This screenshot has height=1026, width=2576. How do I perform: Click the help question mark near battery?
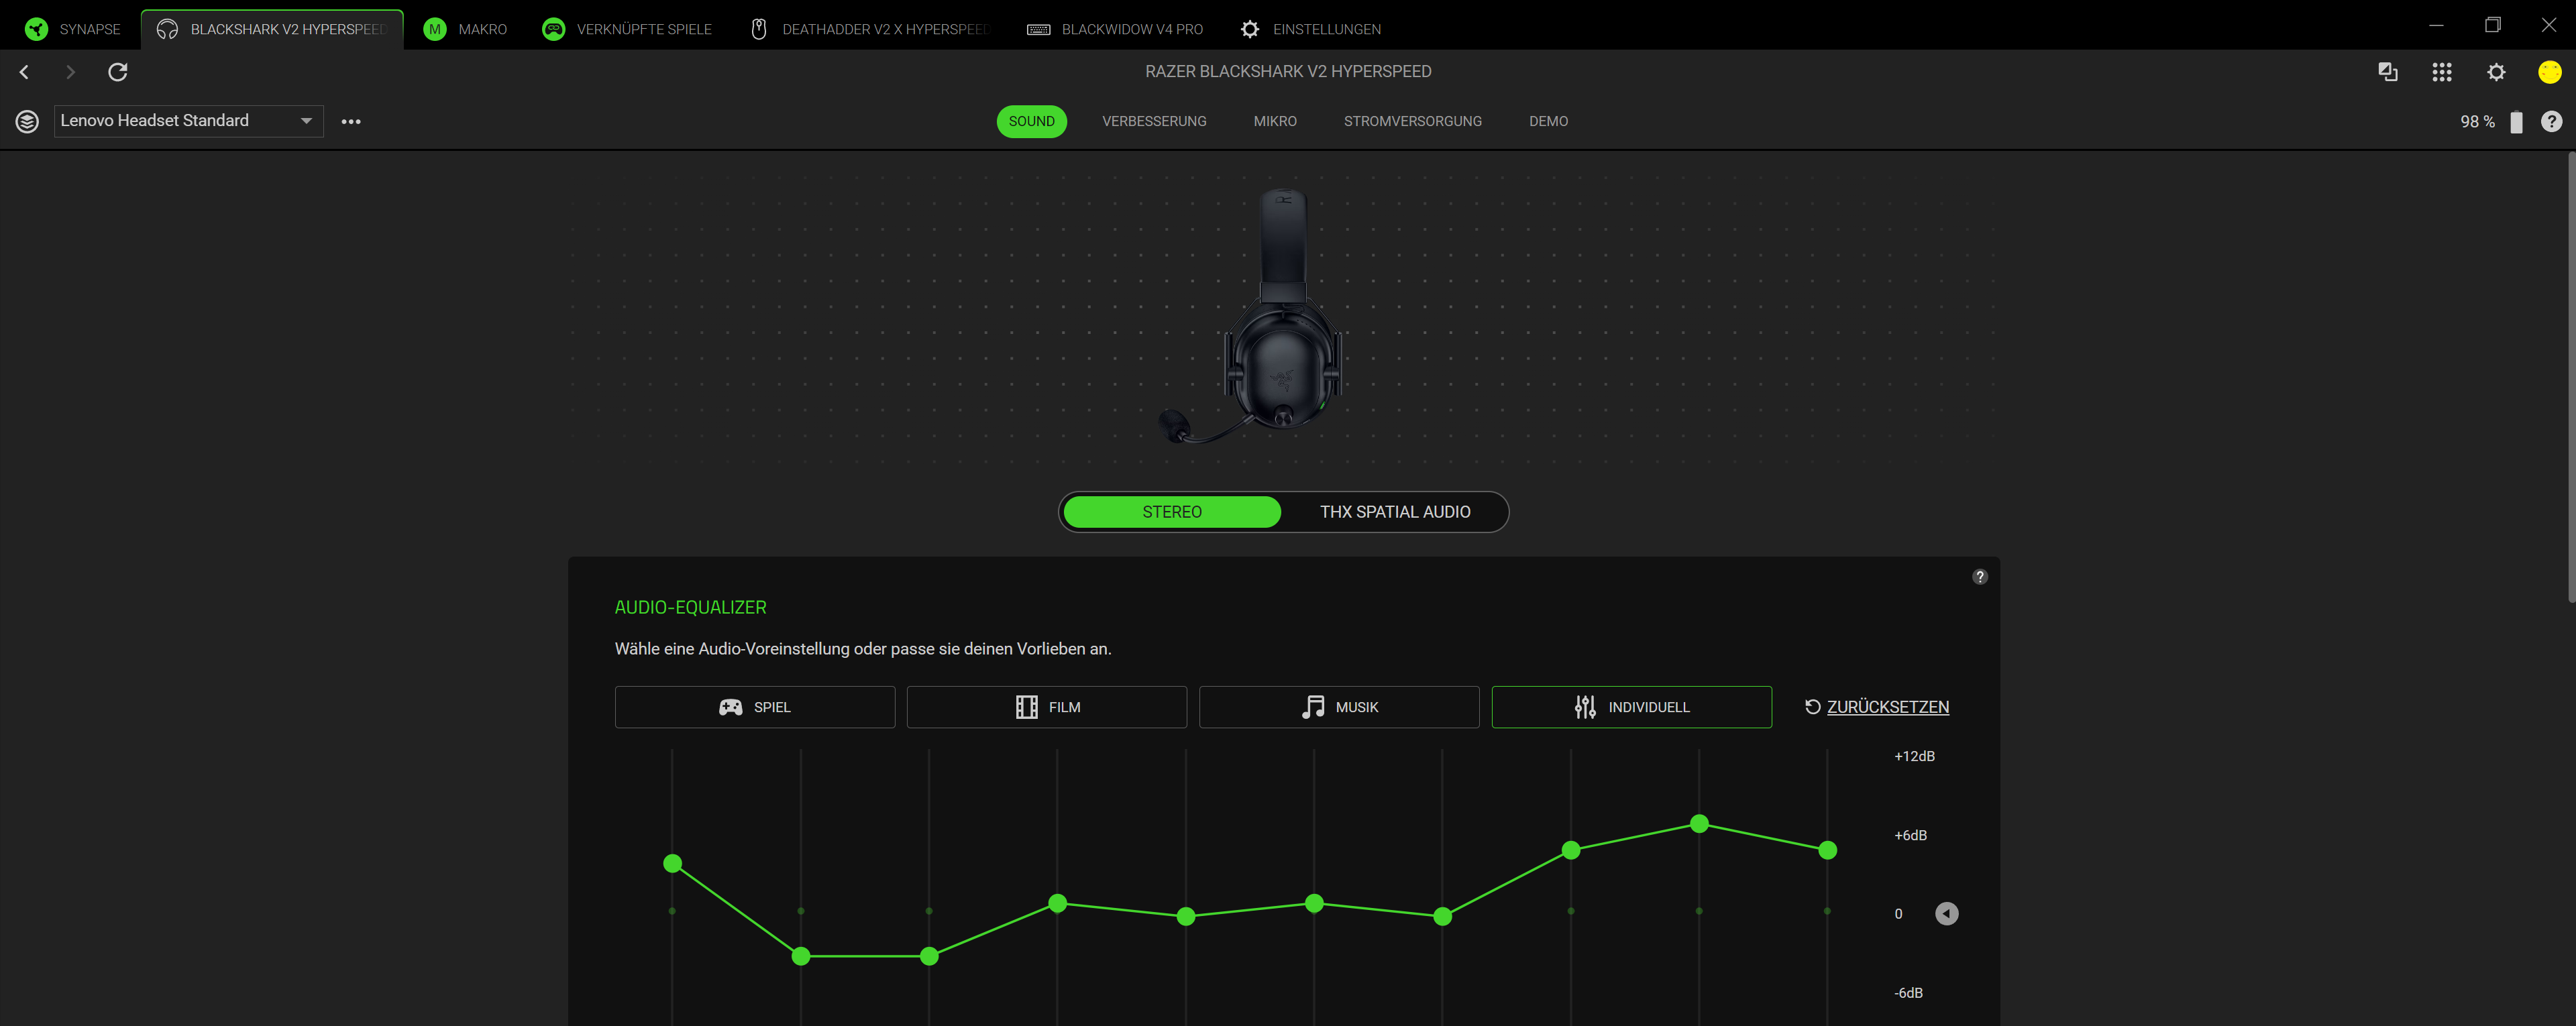click(x=2551, y=121)
